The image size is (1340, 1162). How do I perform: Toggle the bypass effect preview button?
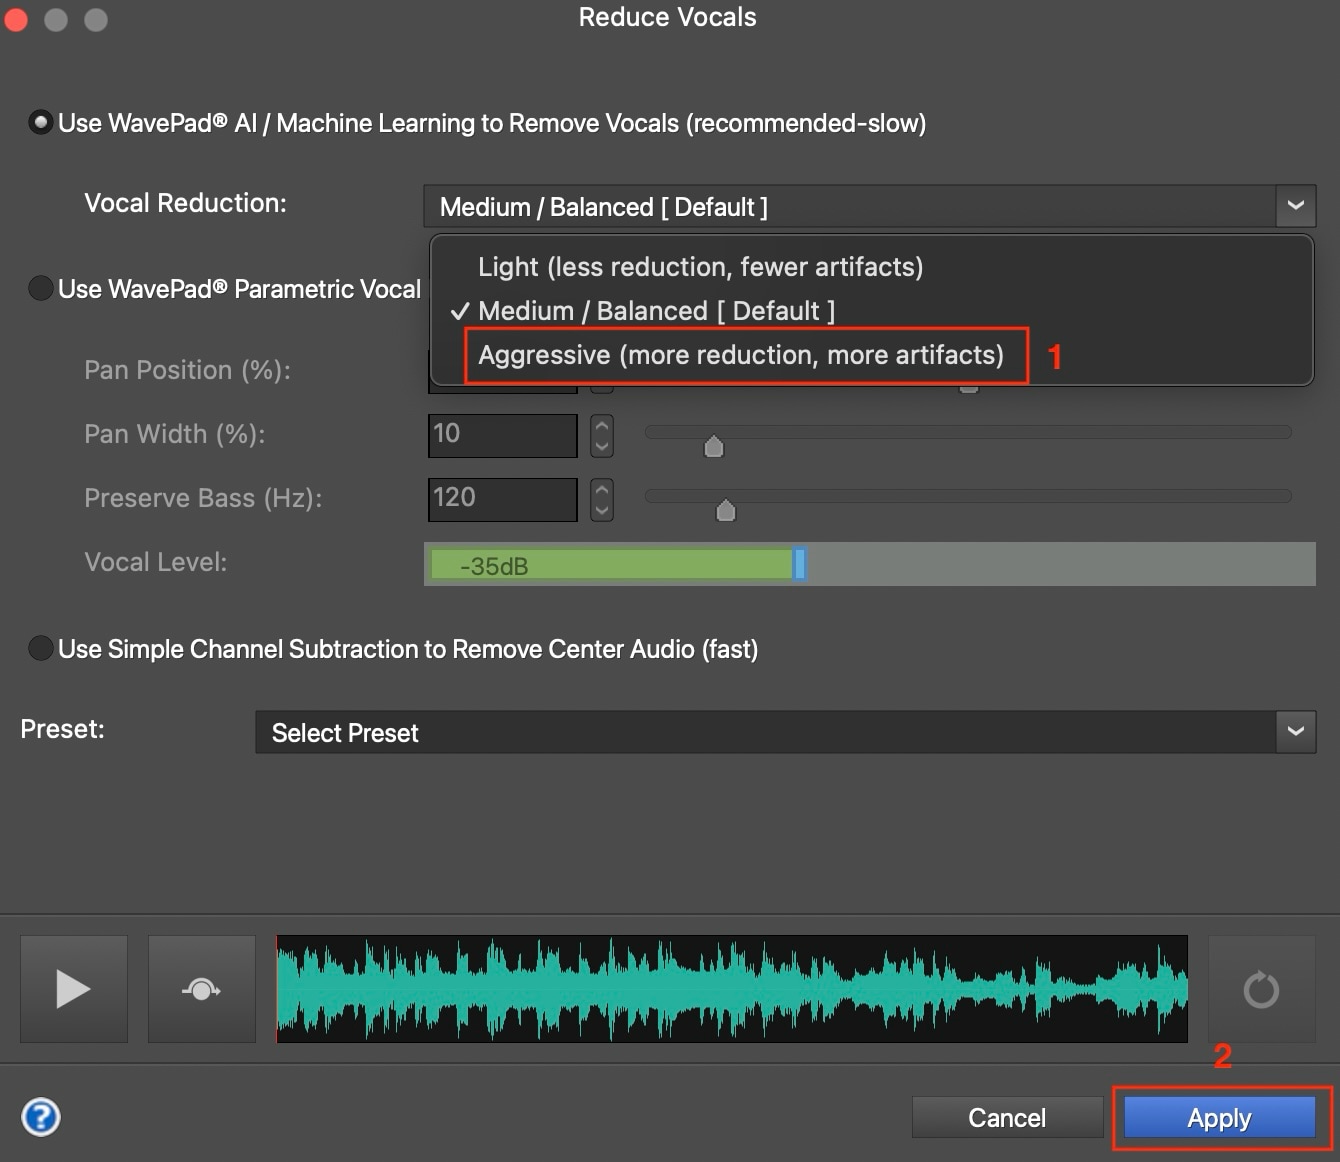pos(201,989)
